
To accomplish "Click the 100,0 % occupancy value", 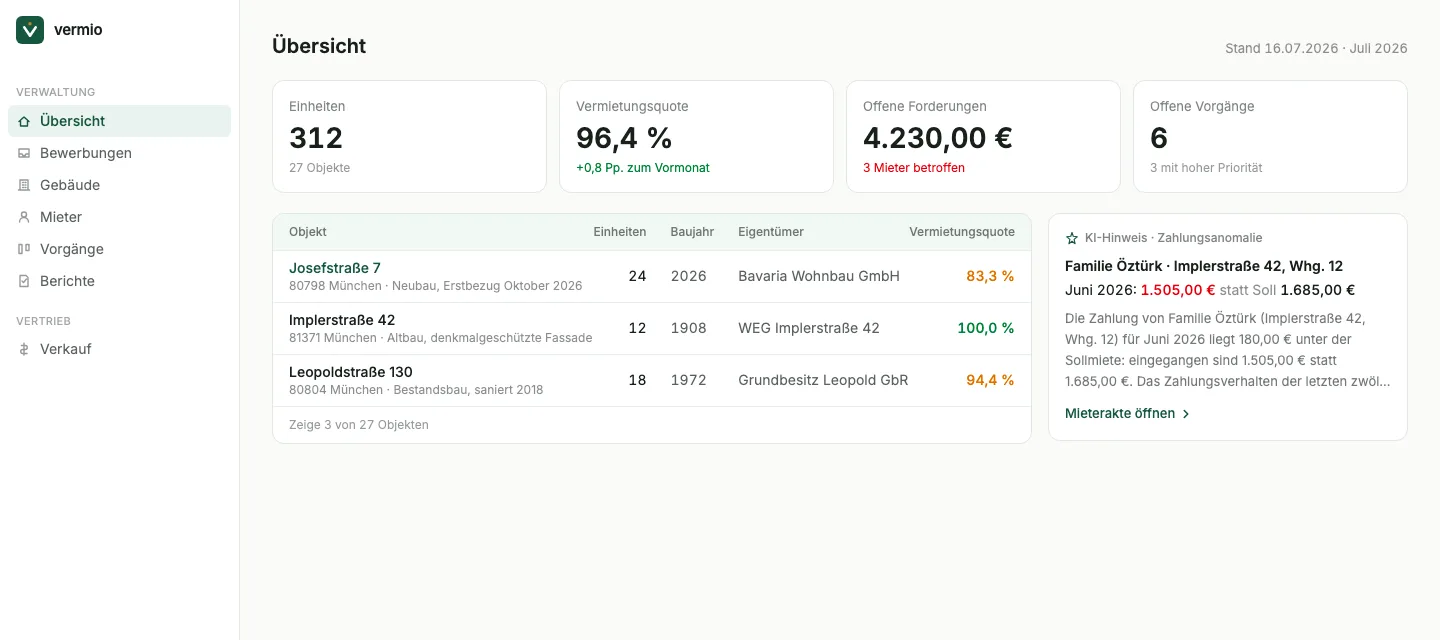I will click(x=986, y=328).
